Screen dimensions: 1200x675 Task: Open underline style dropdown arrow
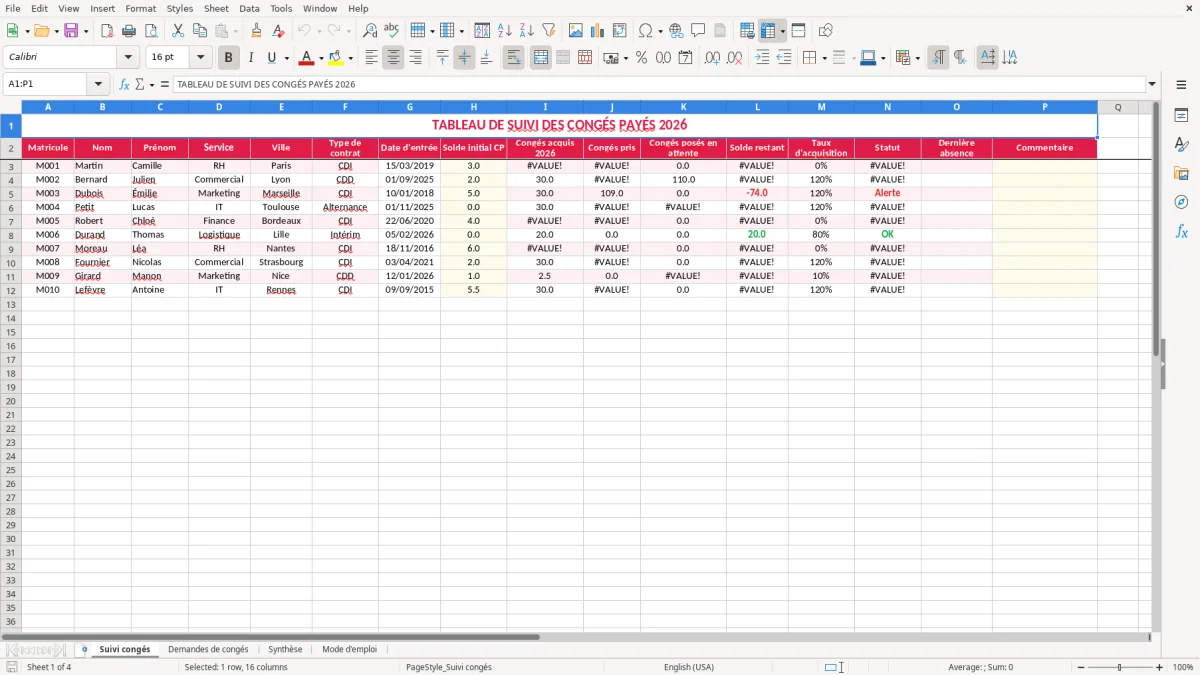pyautogui.click(x=286, y=58)
